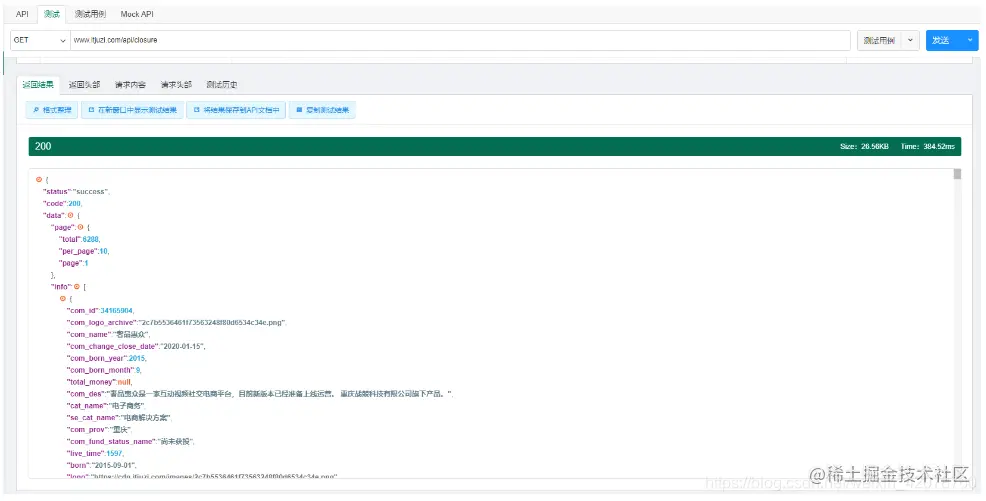Click the Time: 384.52ms label

coord(928,146)
